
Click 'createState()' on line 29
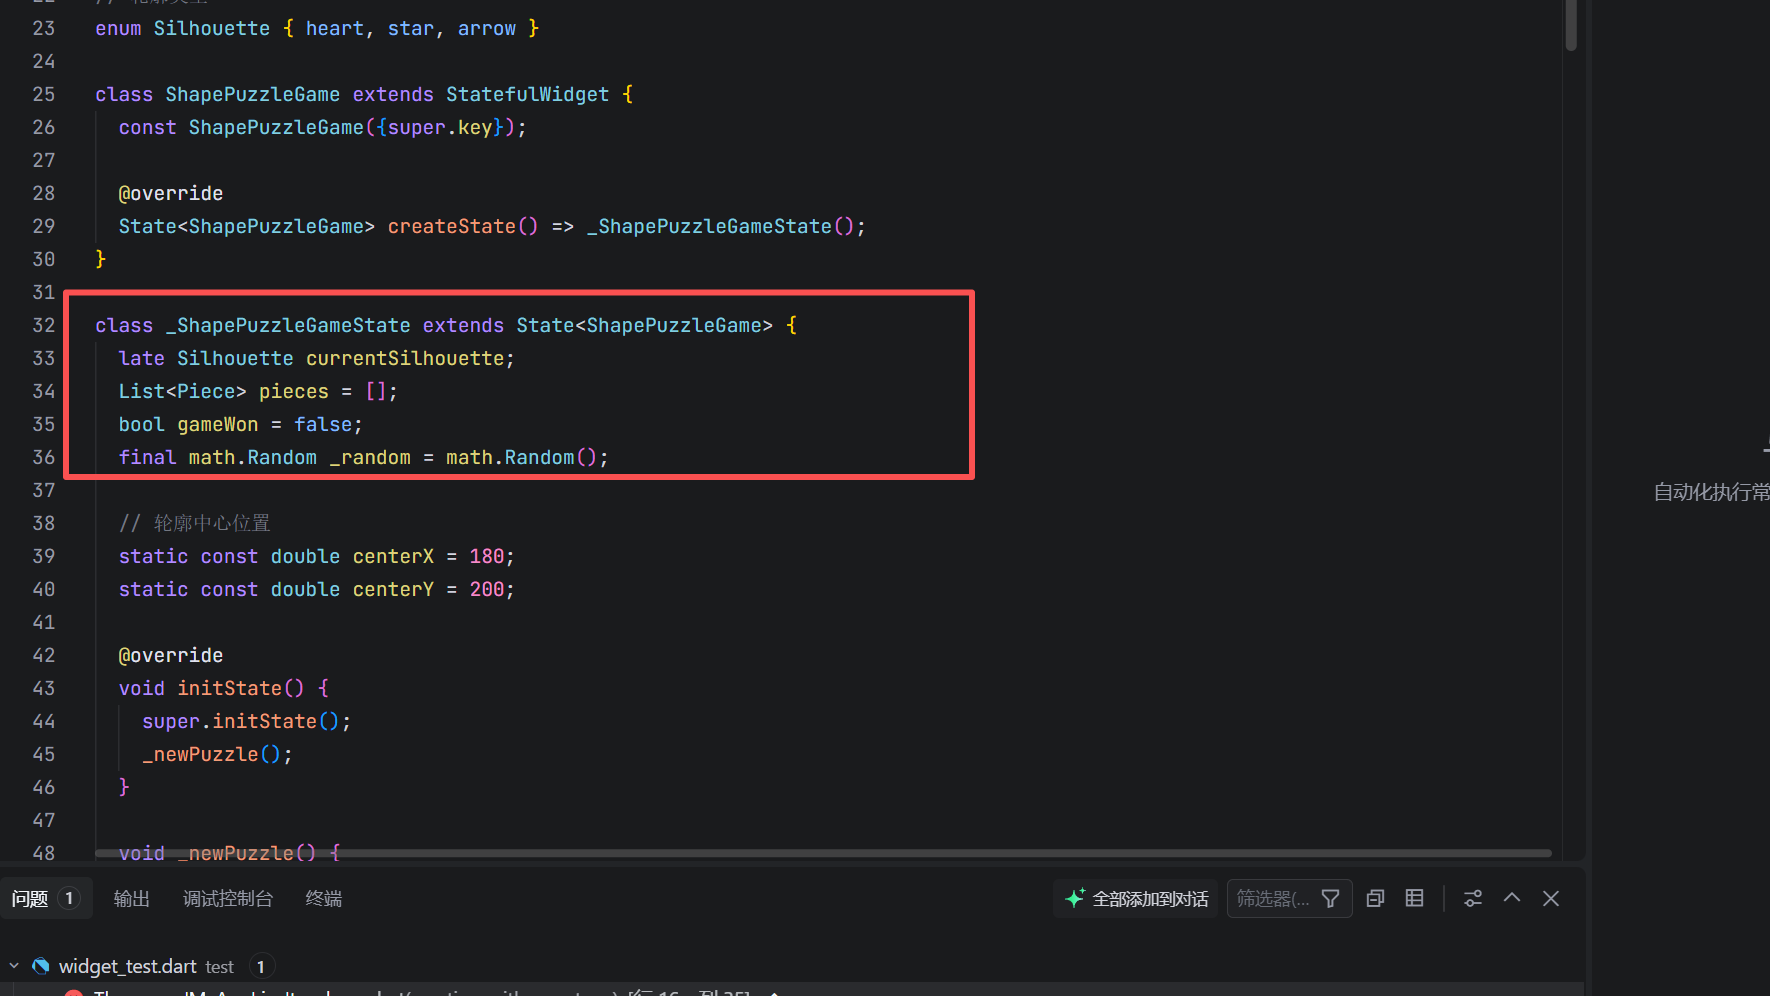pyautogui.click(x=463, y=226)
